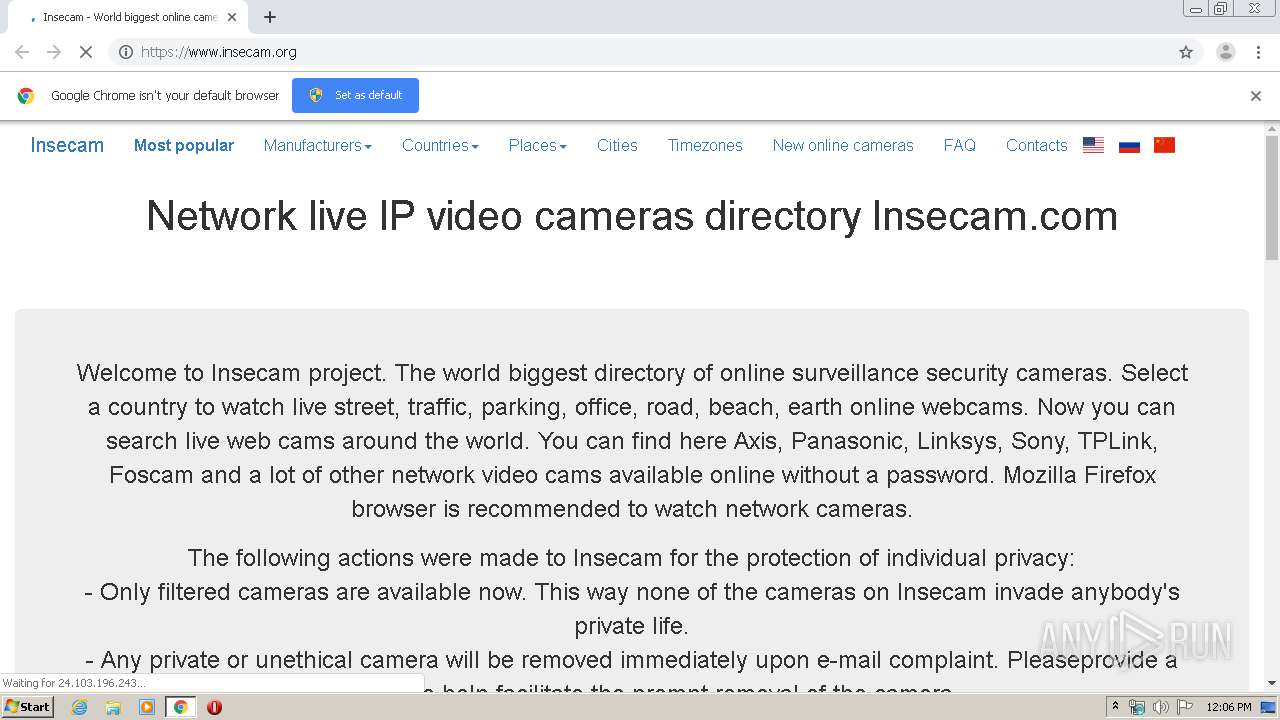Click the Insecam brand link
The width and height of the screenshot is (1280, 720).
point(67,145)
